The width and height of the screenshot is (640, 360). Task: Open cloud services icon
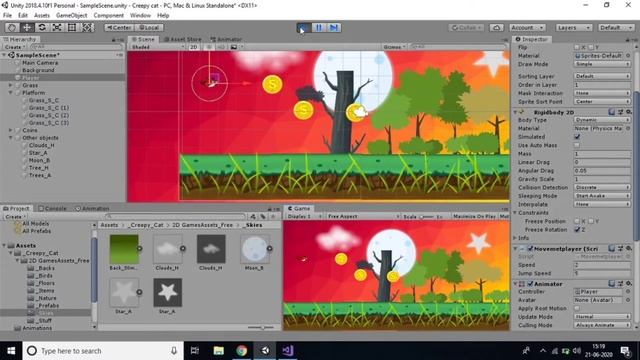tap(496, 27)
